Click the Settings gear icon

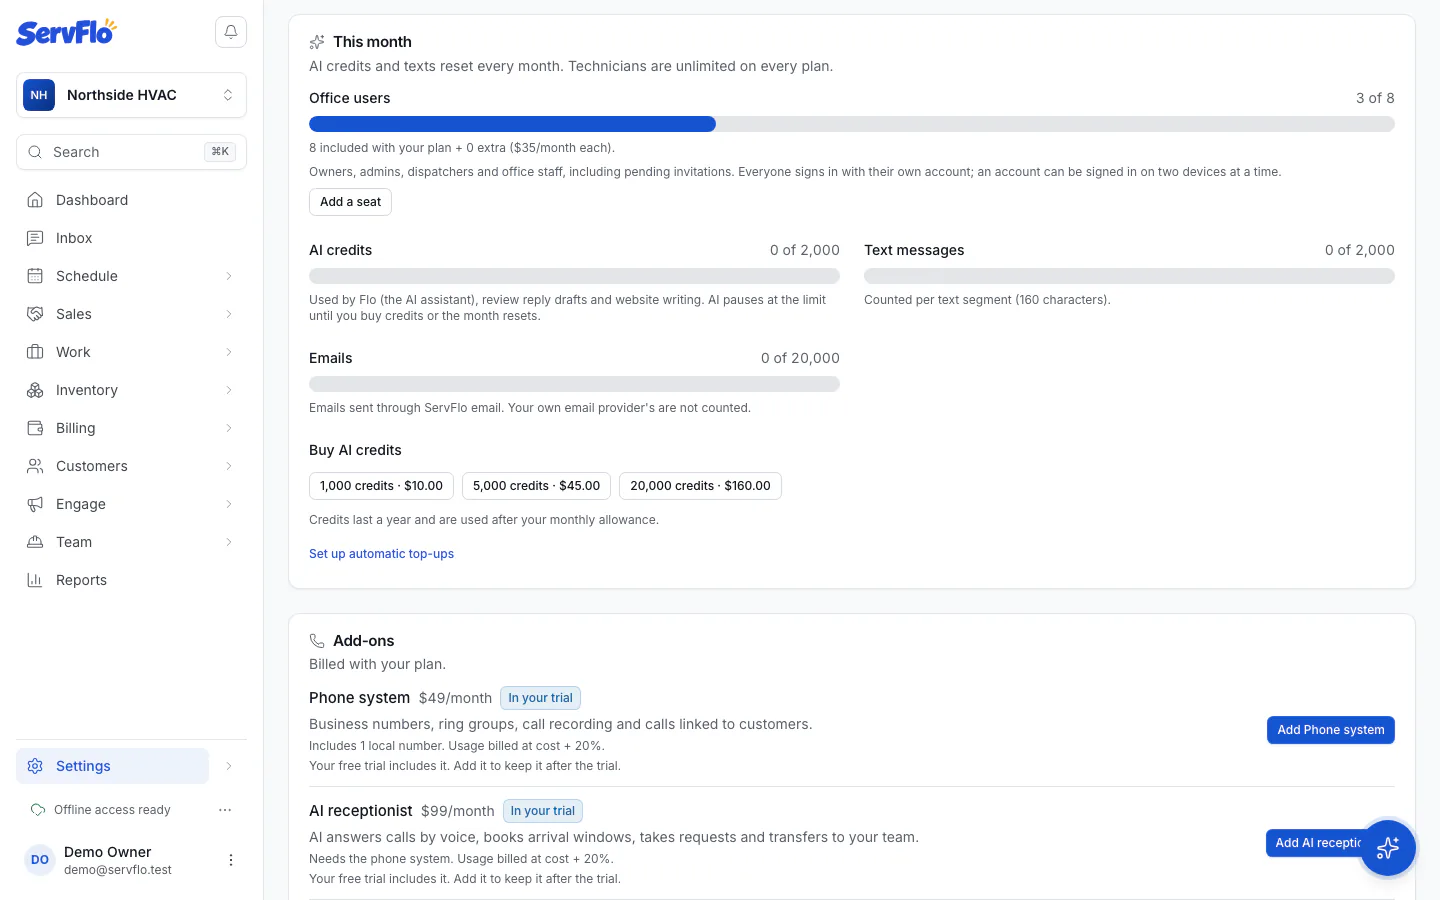[x=35, y=766]
